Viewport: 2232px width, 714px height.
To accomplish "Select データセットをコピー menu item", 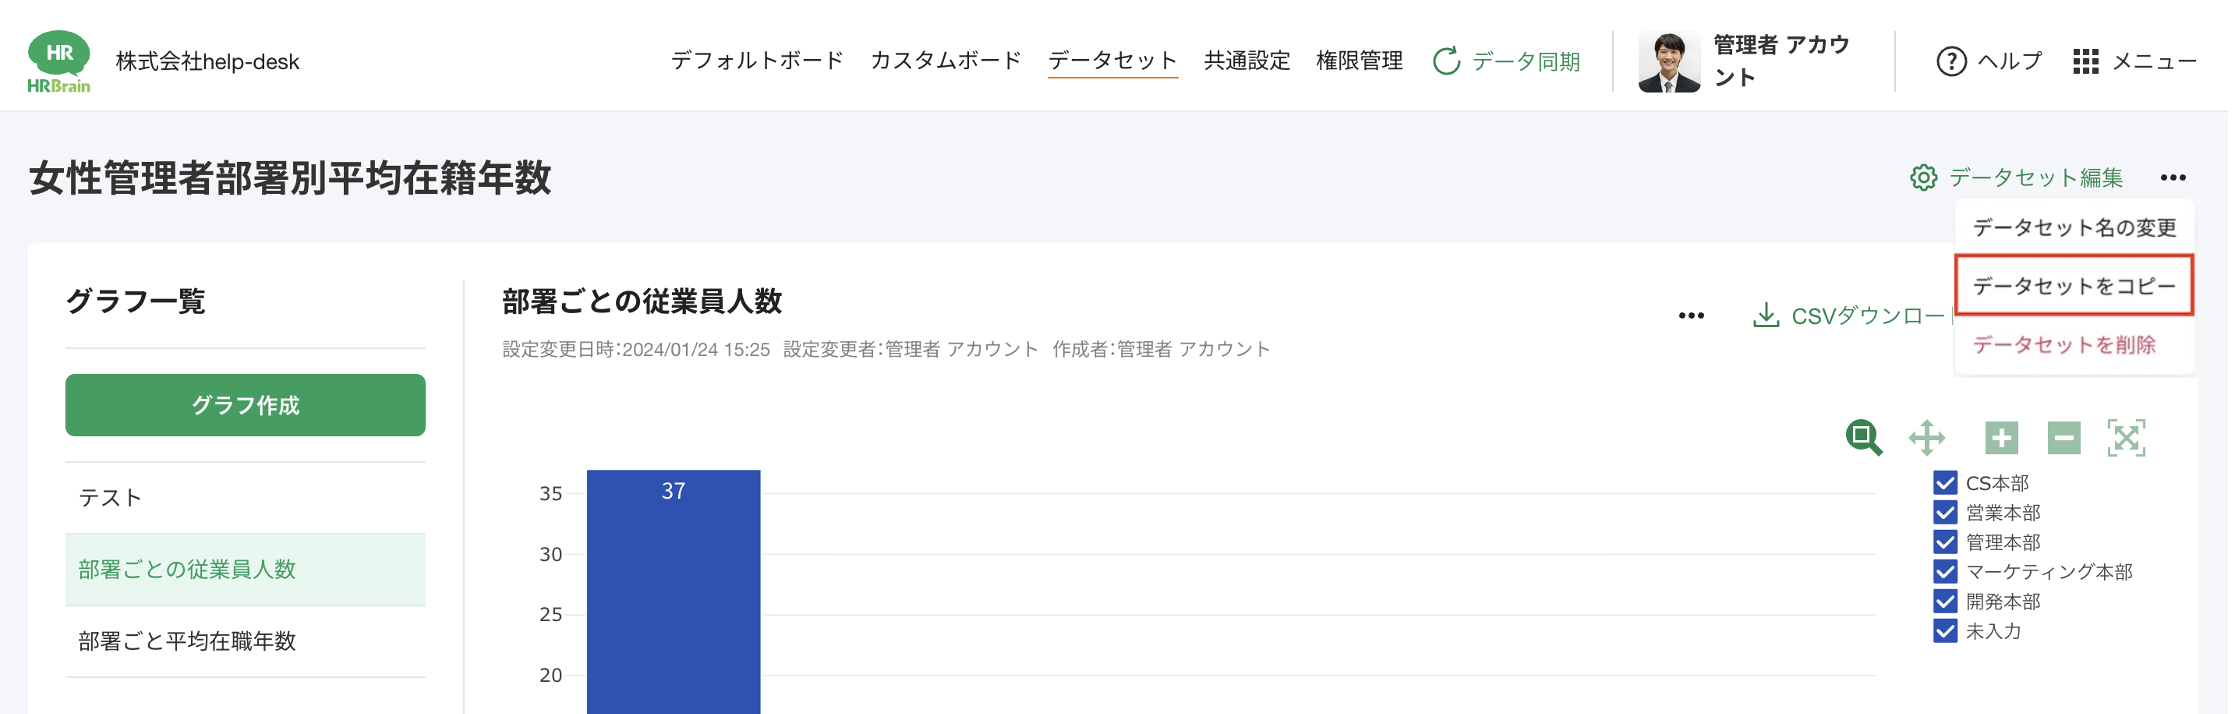I will click(2074, 286).
